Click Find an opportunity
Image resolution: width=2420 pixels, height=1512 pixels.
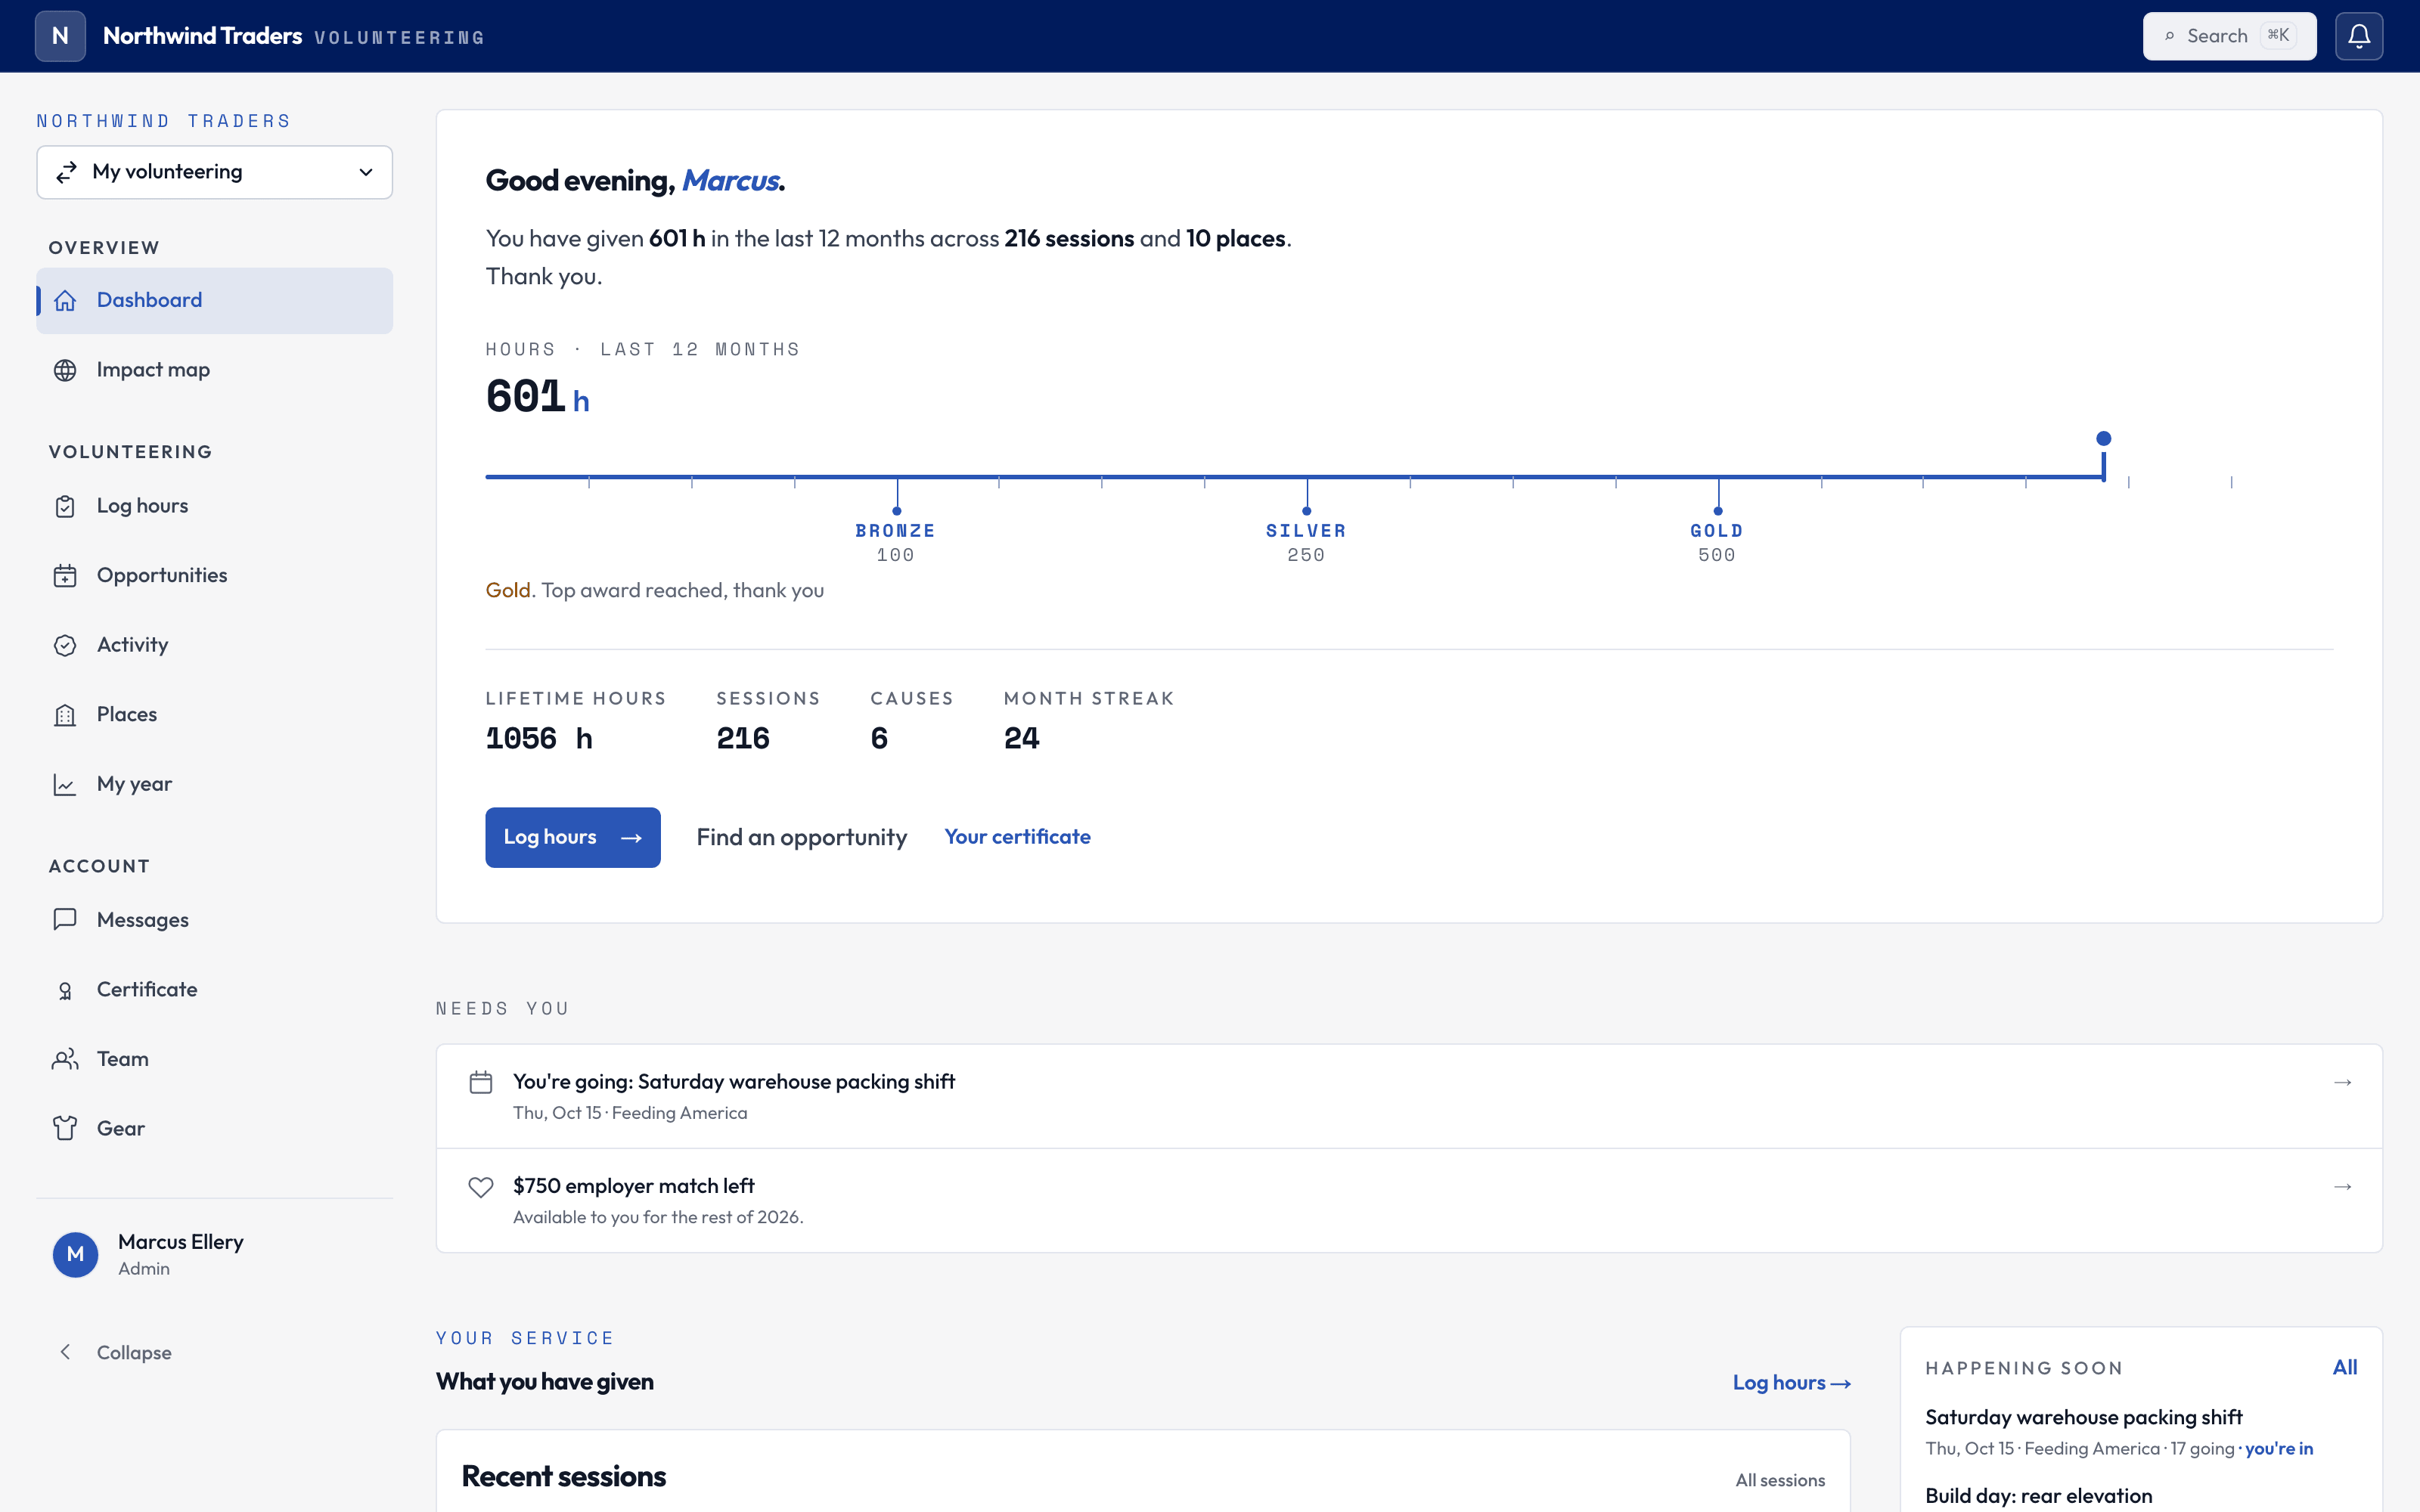pos(802,837)
